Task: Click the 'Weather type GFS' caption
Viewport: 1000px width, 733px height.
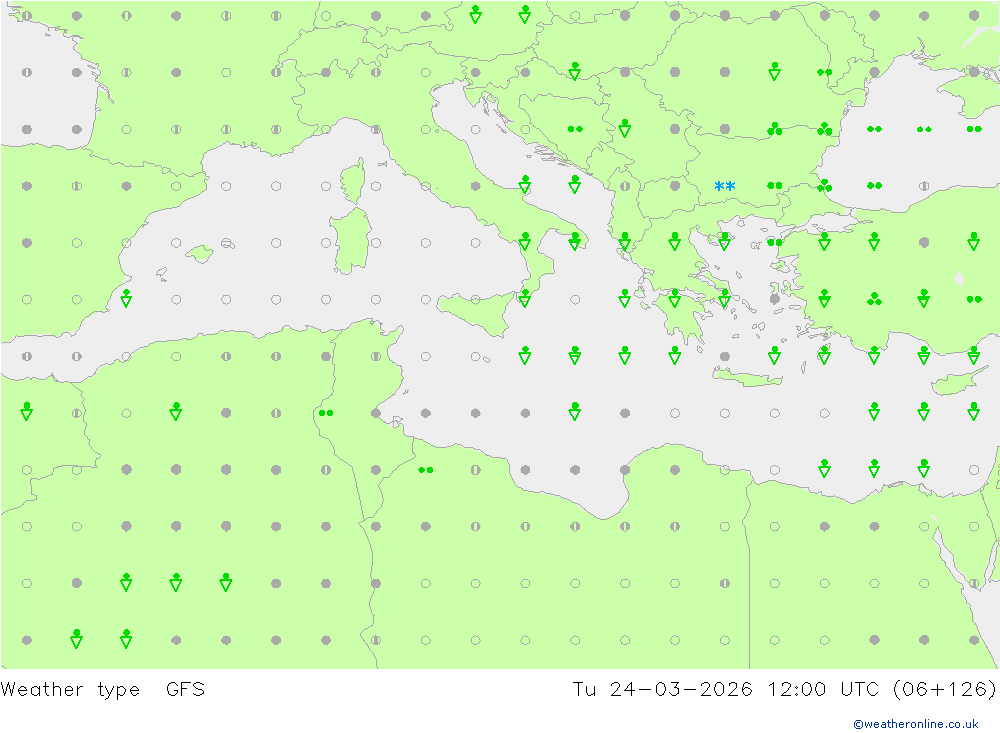Action: coord(103,690)
